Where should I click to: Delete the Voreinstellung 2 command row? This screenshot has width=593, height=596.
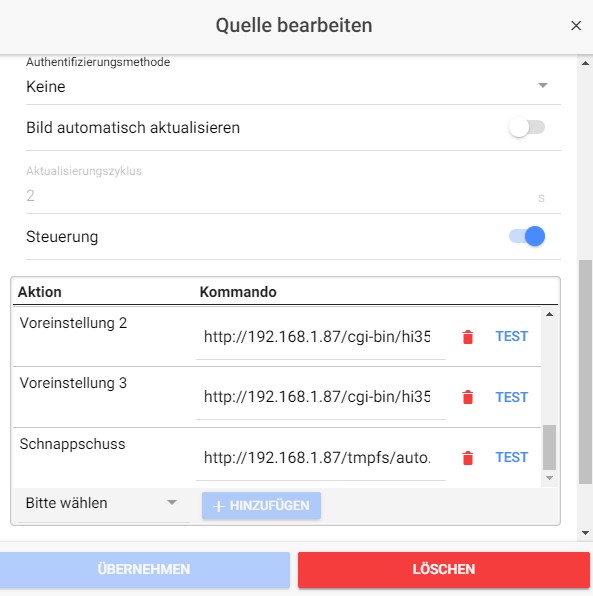pyautogui.click(x=468, y=337)
